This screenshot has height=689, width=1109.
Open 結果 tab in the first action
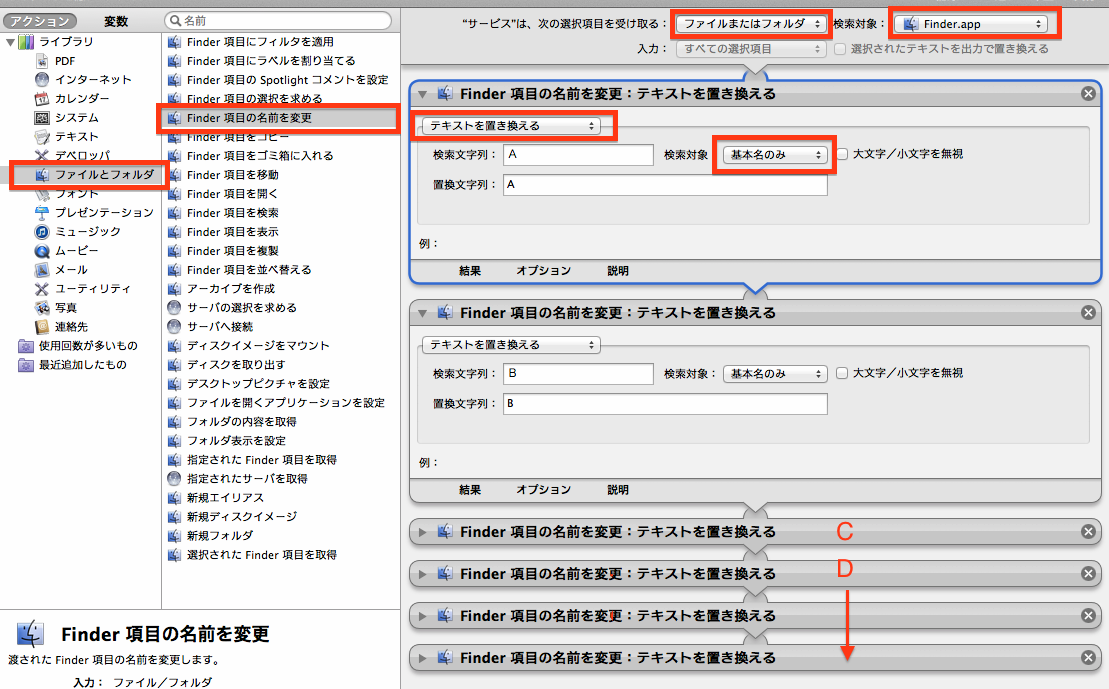pyautogui.click(x=470, y=271)
